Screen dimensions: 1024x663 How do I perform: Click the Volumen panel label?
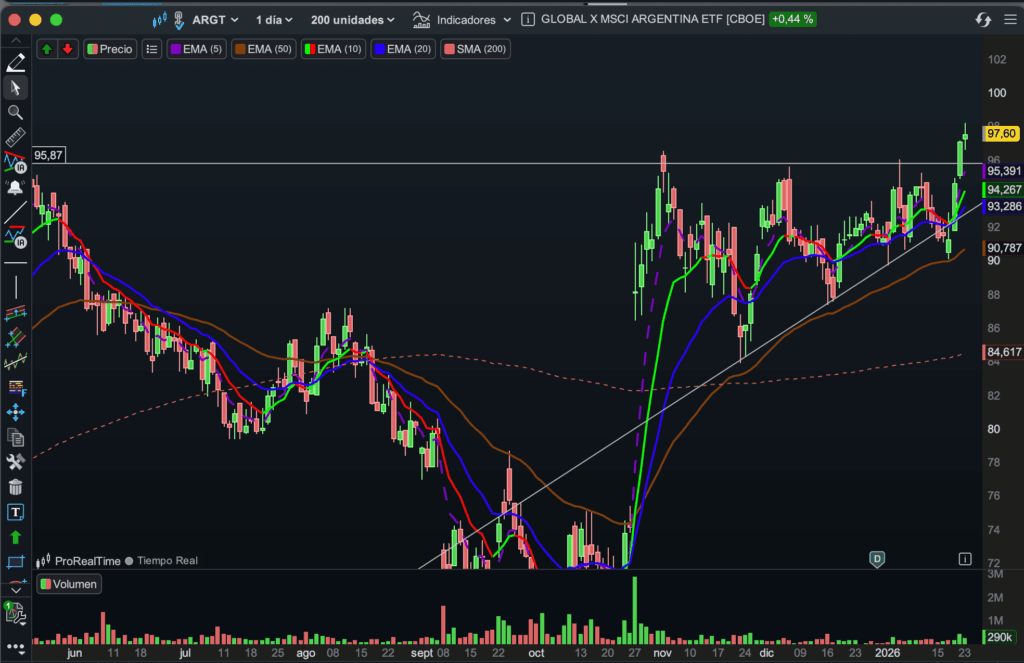point(69,584)
